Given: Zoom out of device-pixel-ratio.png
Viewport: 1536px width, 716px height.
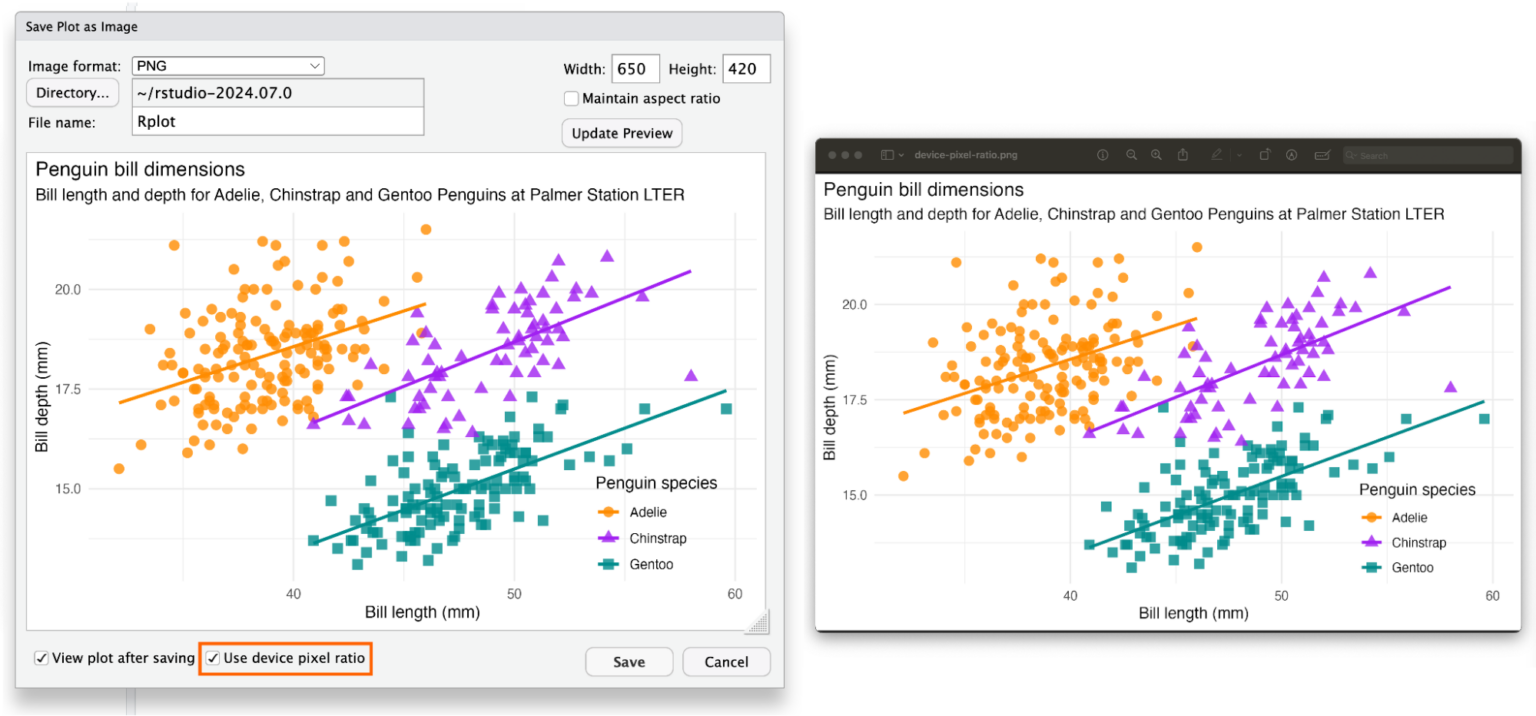Looking at the screenshot, I should click(x=1132, y=155).
